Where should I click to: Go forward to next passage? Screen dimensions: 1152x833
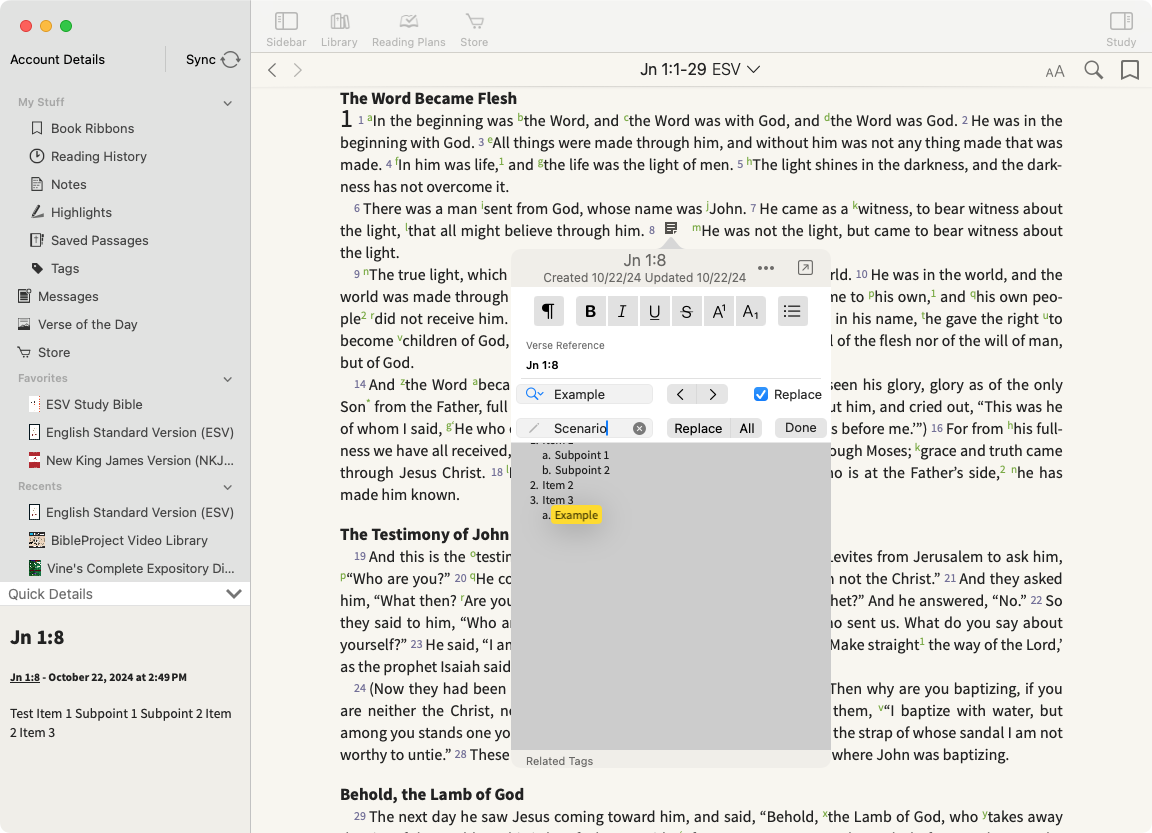[x=298, y=70]
